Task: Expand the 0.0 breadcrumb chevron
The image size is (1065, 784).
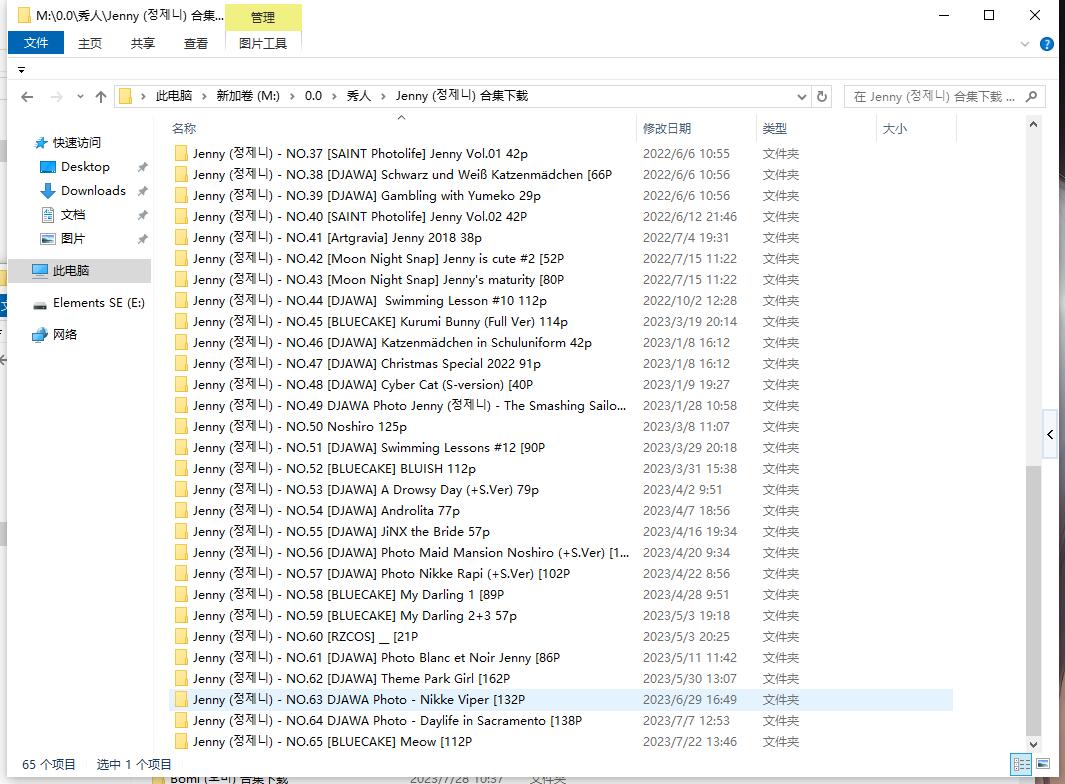Action: tap(334, 96)
